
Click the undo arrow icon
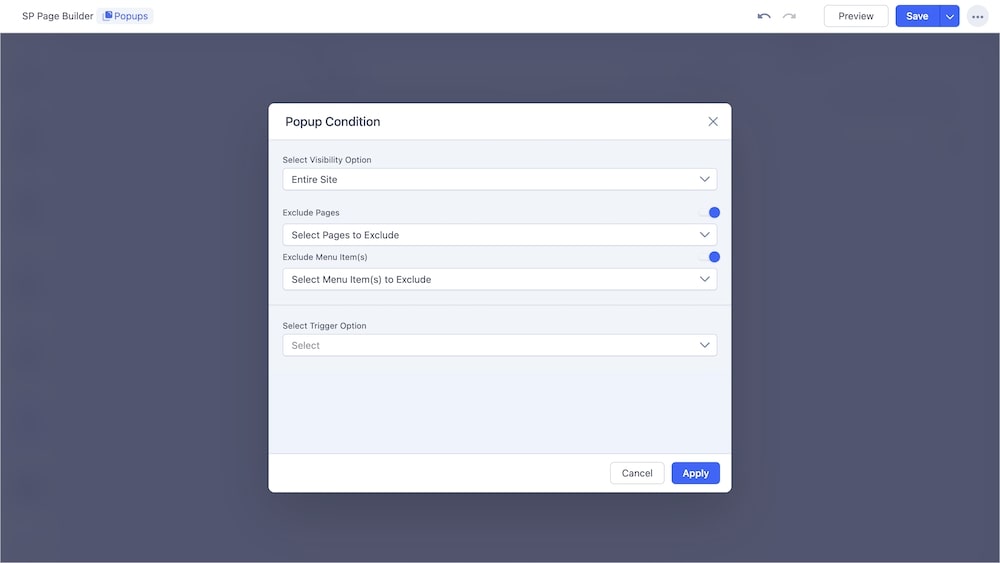[x=764, y=16]
